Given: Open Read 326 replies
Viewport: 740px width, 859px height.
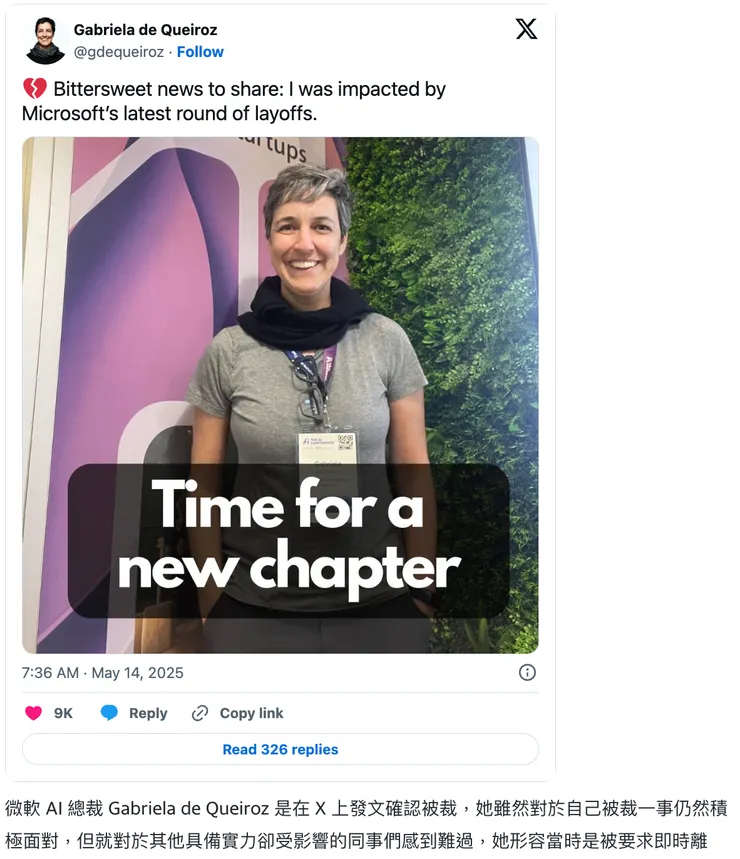Looking at the screenshot, I should point(280,749).
